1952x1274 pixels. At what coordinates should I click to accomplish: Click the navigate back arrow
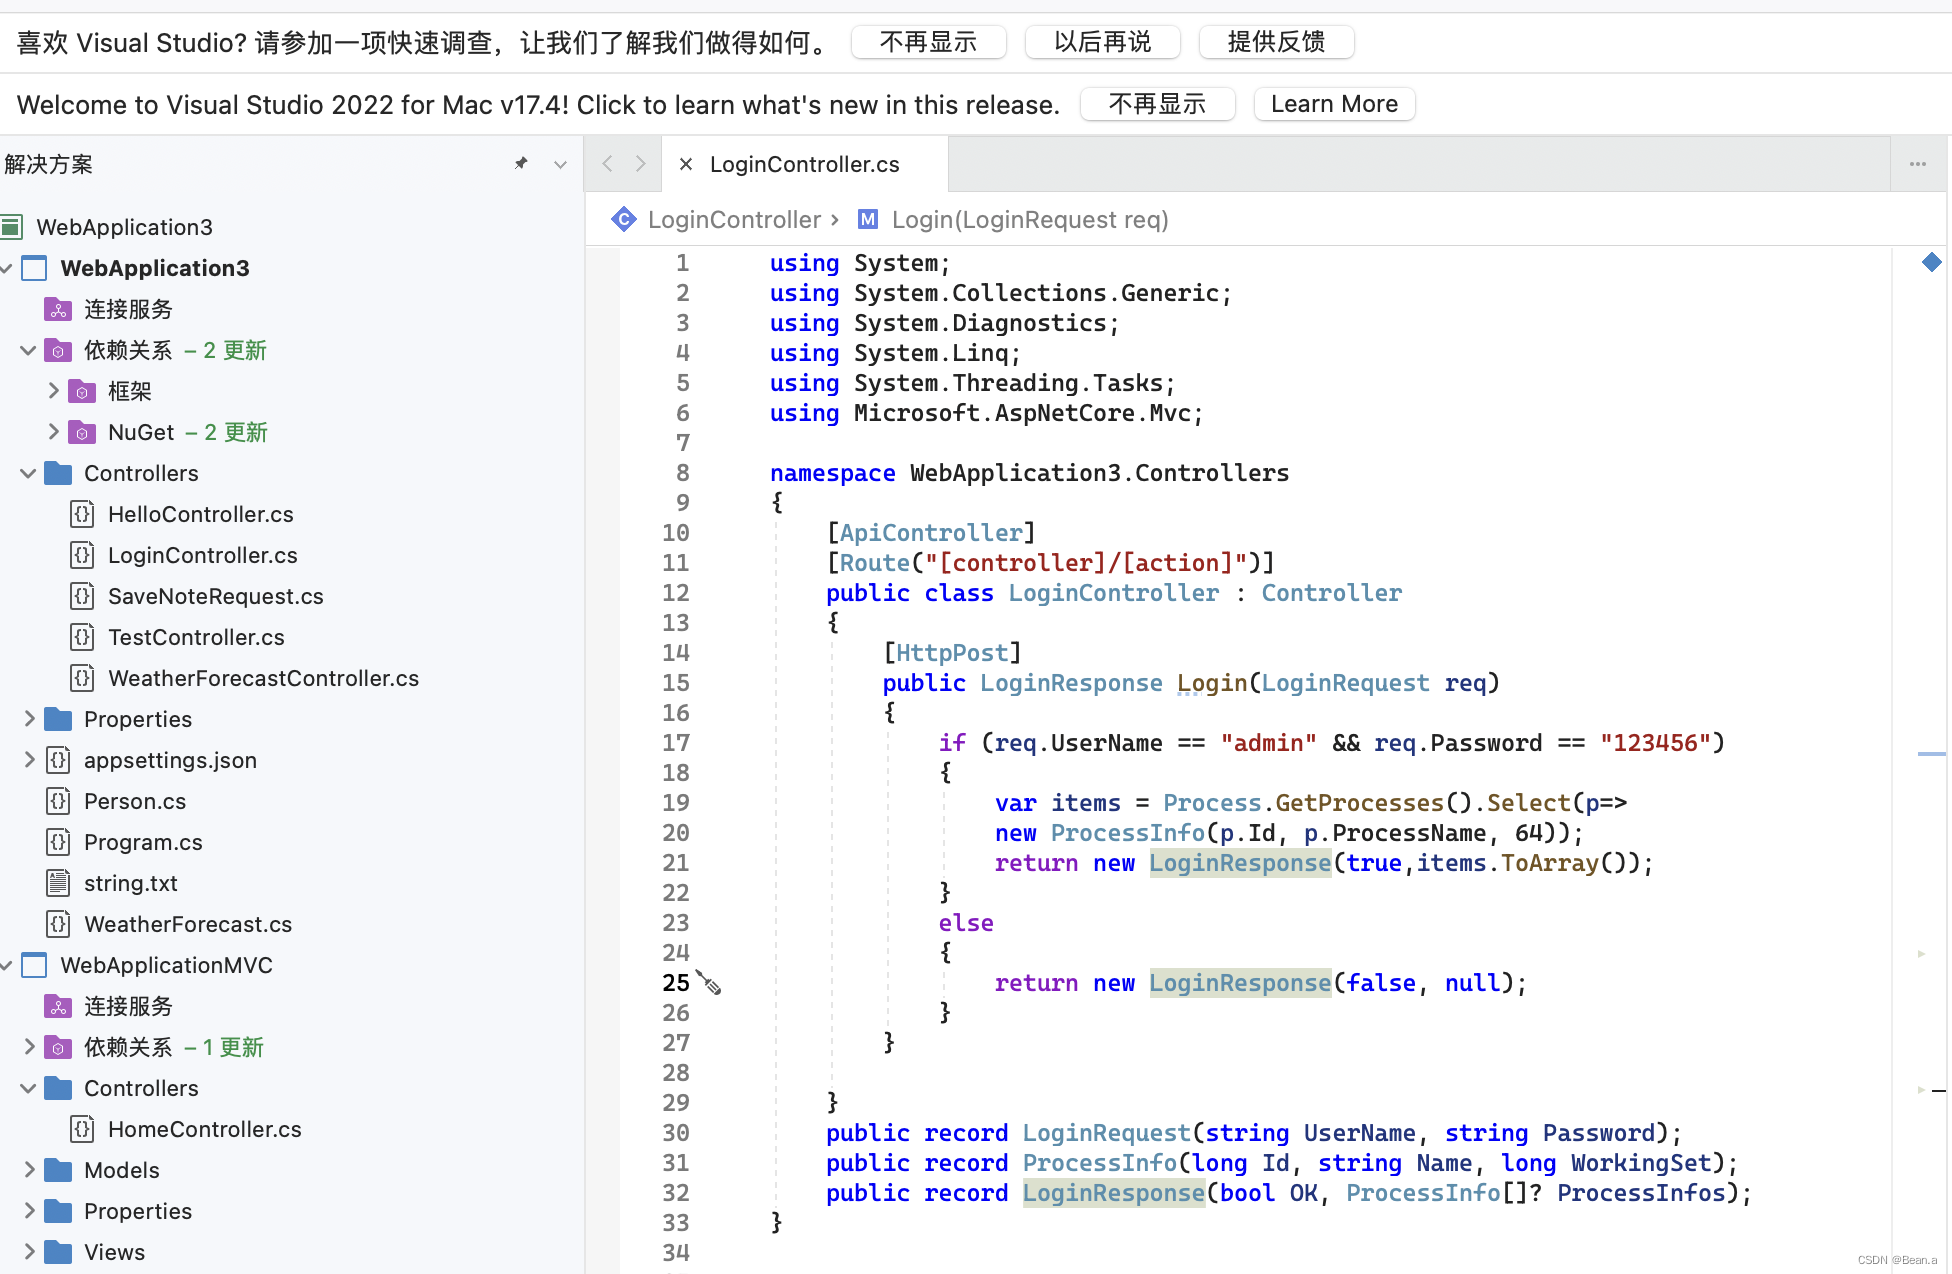(x=607, y=164)
